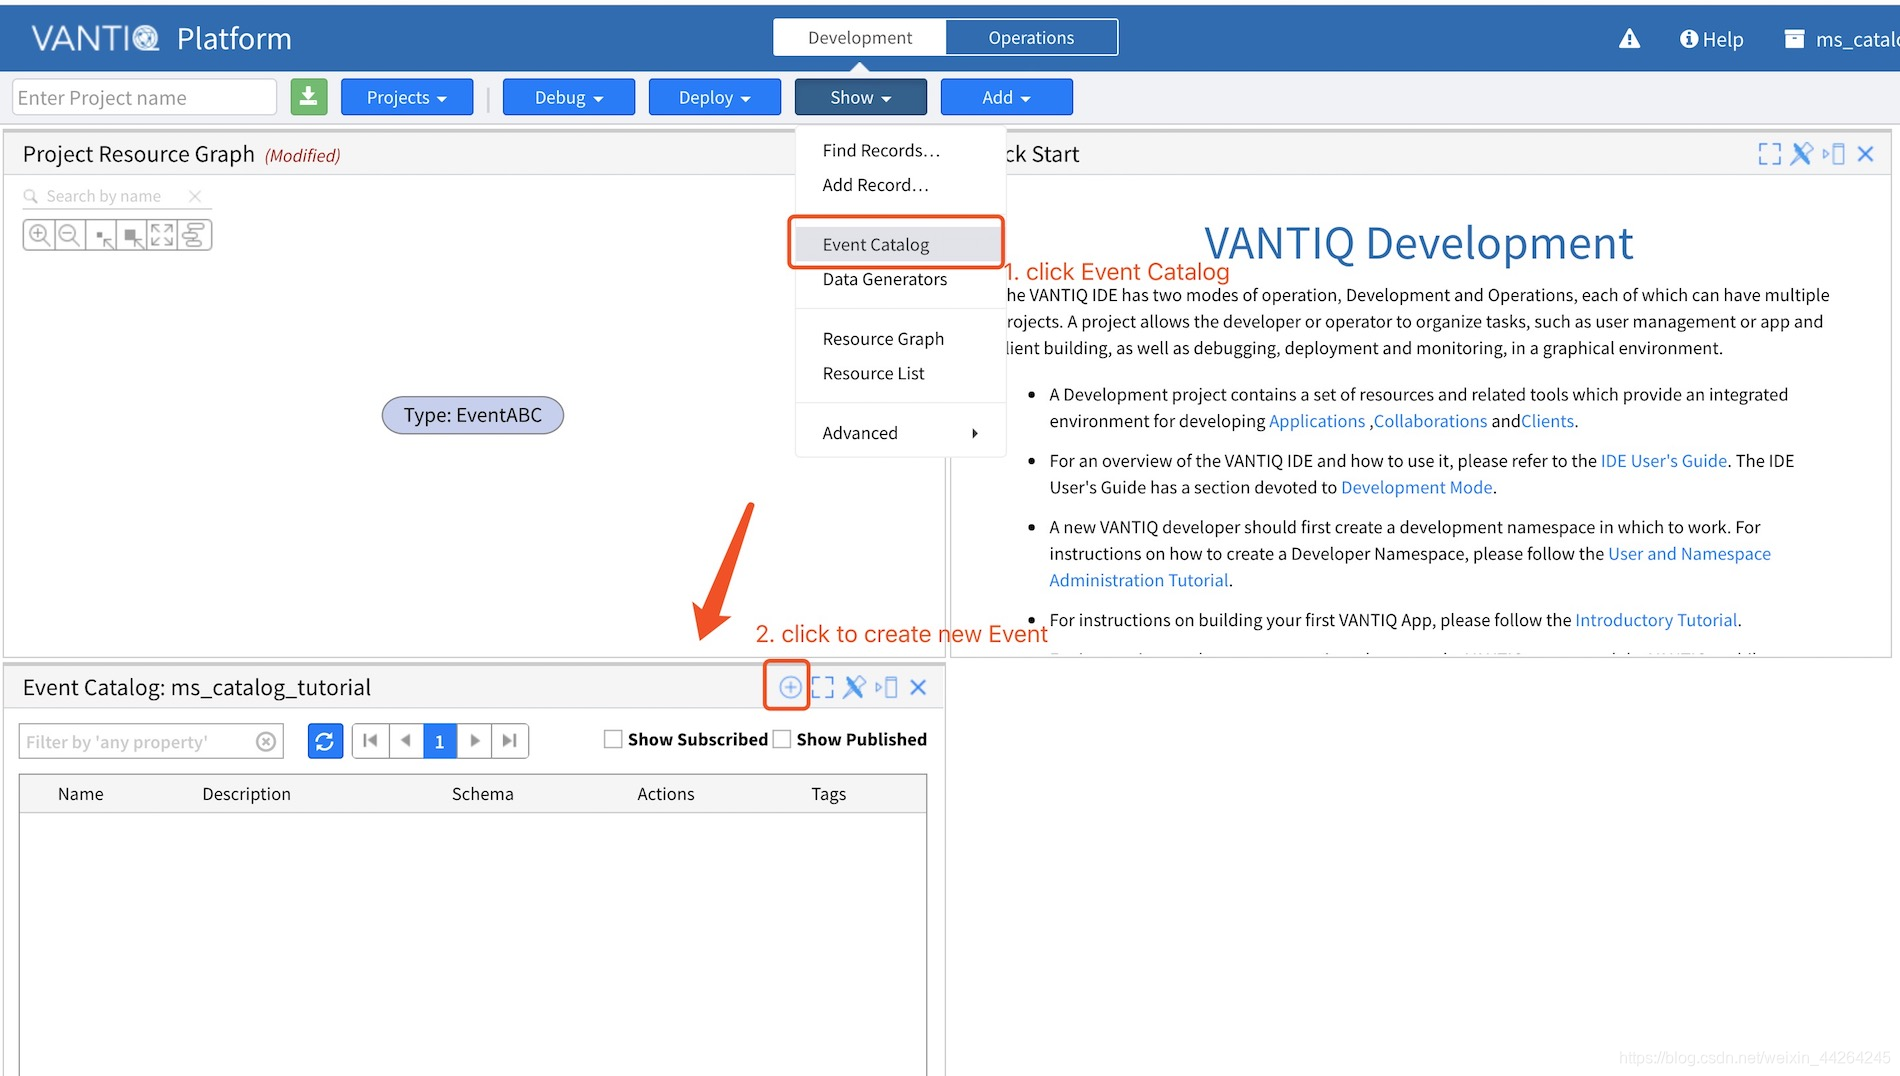Open Resource Graph from the Show menu
This screenshot has height=1076, width=1900.
[x=900, y=339]
